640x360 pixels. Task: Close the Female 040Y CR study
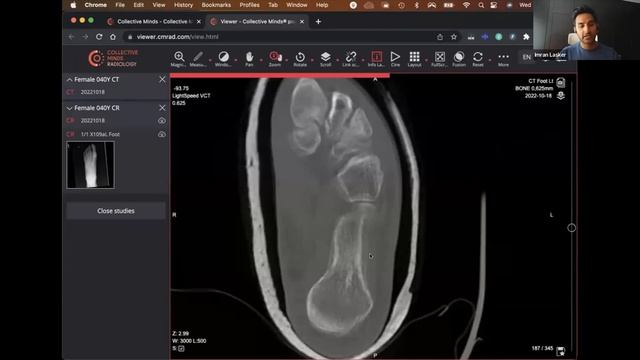tap(162, 108)
